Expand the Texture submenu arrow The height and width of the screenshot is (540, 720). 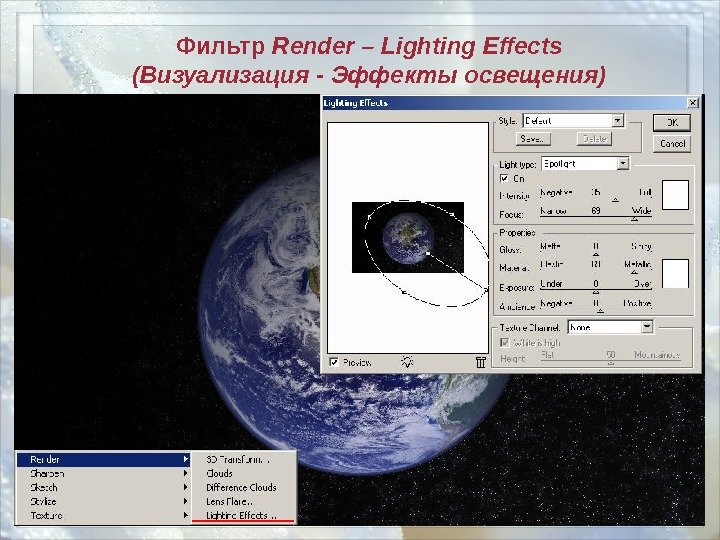(185, 515)
